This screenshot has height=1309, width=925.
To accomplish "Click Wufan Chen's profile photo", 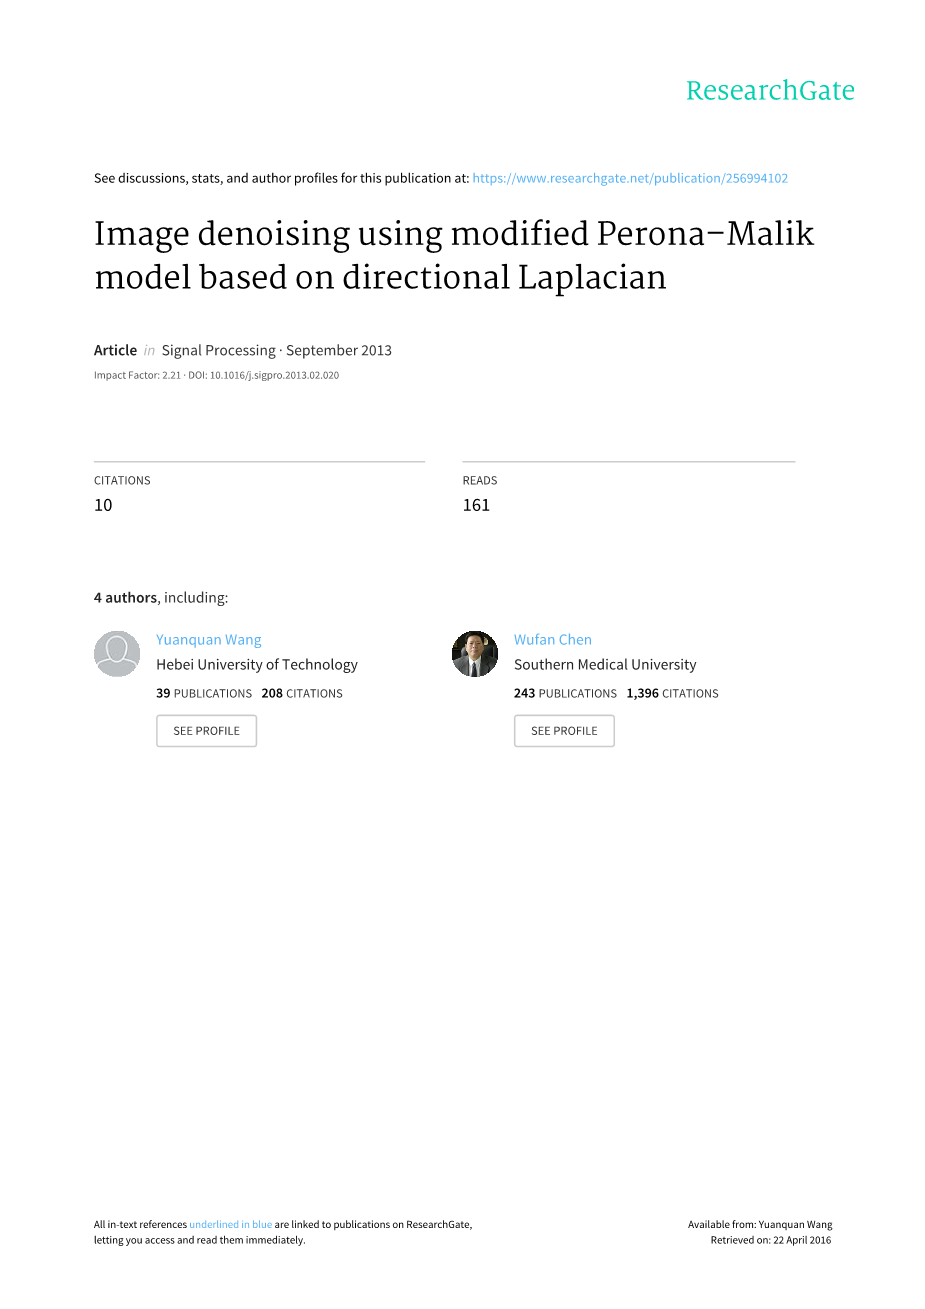I will pyautogui.click(x=475, y=654).
